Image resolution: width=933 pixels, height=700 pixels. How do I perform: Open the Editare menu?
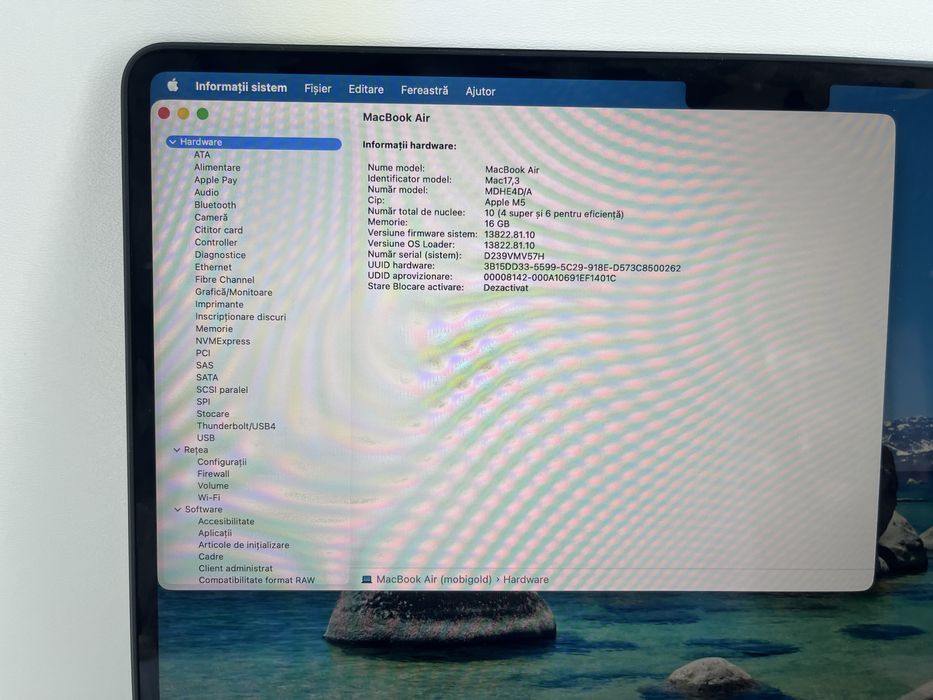click(x=366, y=89)
